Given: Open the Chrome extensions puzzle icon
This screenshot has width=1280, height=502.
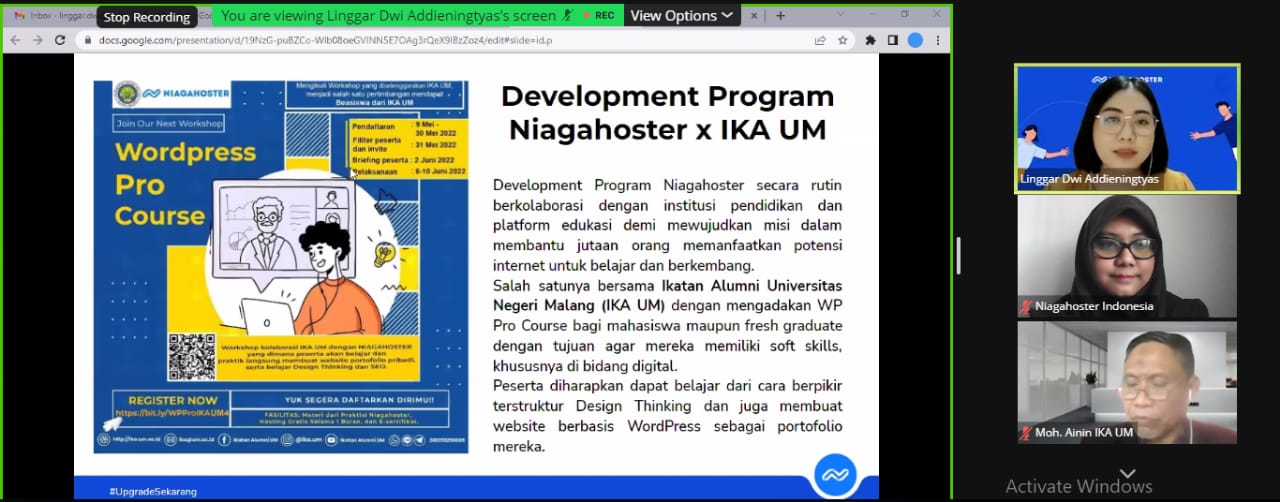Looking at the screenshot, I should (870, 40).
